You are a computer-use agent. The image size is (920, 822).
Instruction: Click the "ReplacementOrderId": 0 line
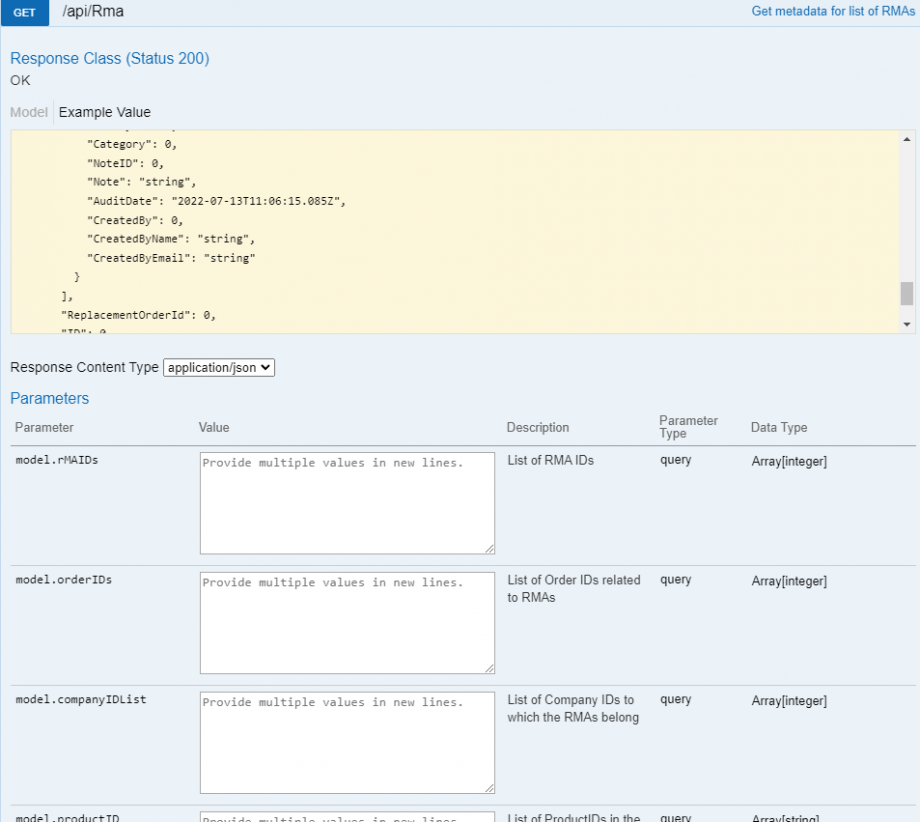tap(138, 315)
